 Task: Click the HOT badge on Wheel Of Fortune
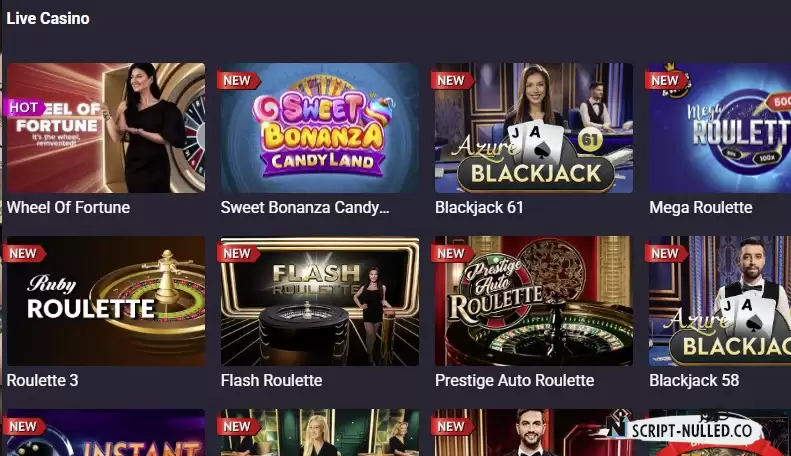coord(23,107)
